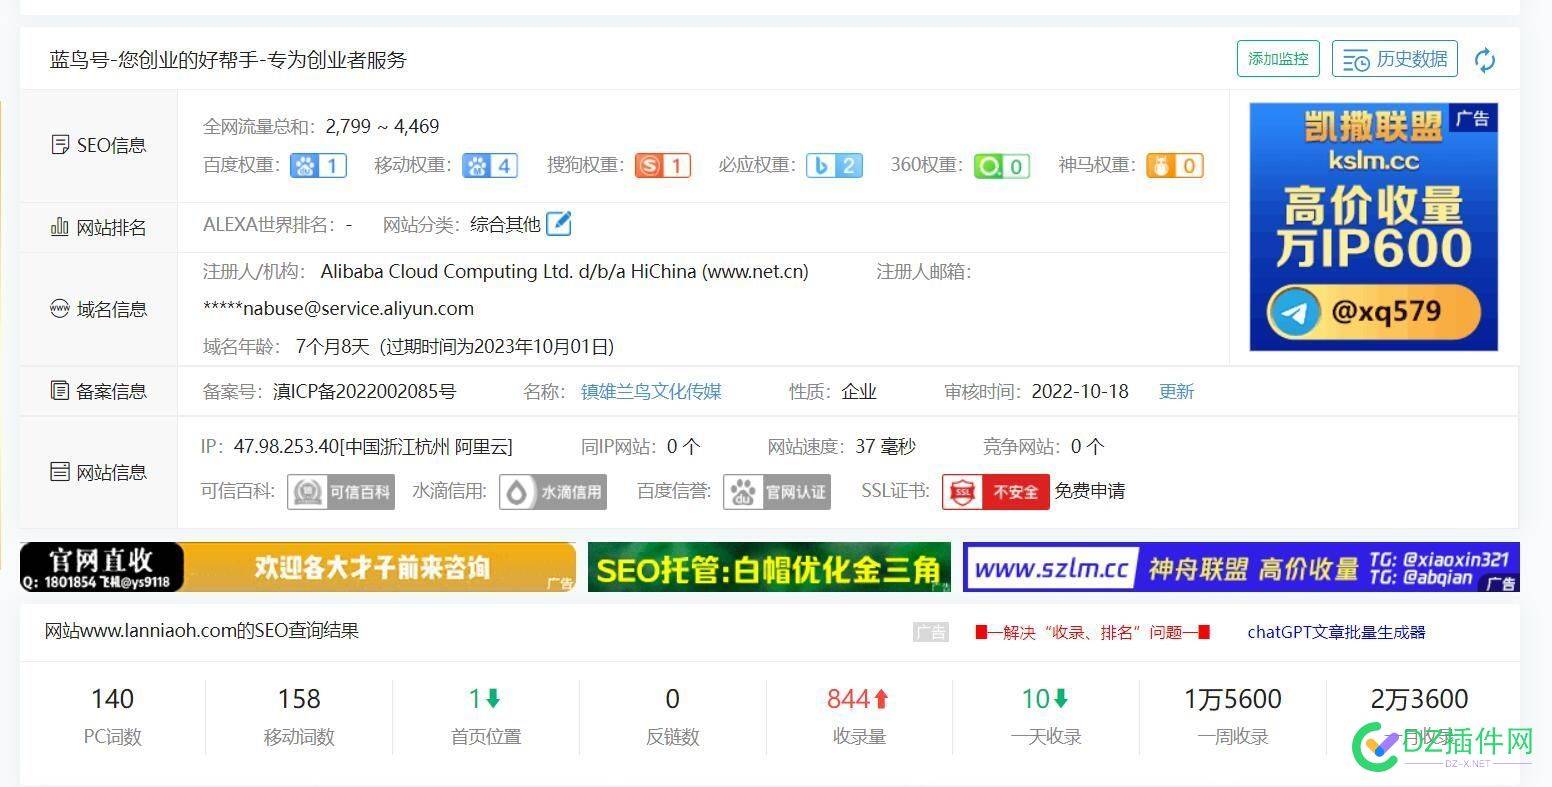Click the 审核时间 date 2022-10-18

click(x=1080, y=391)
